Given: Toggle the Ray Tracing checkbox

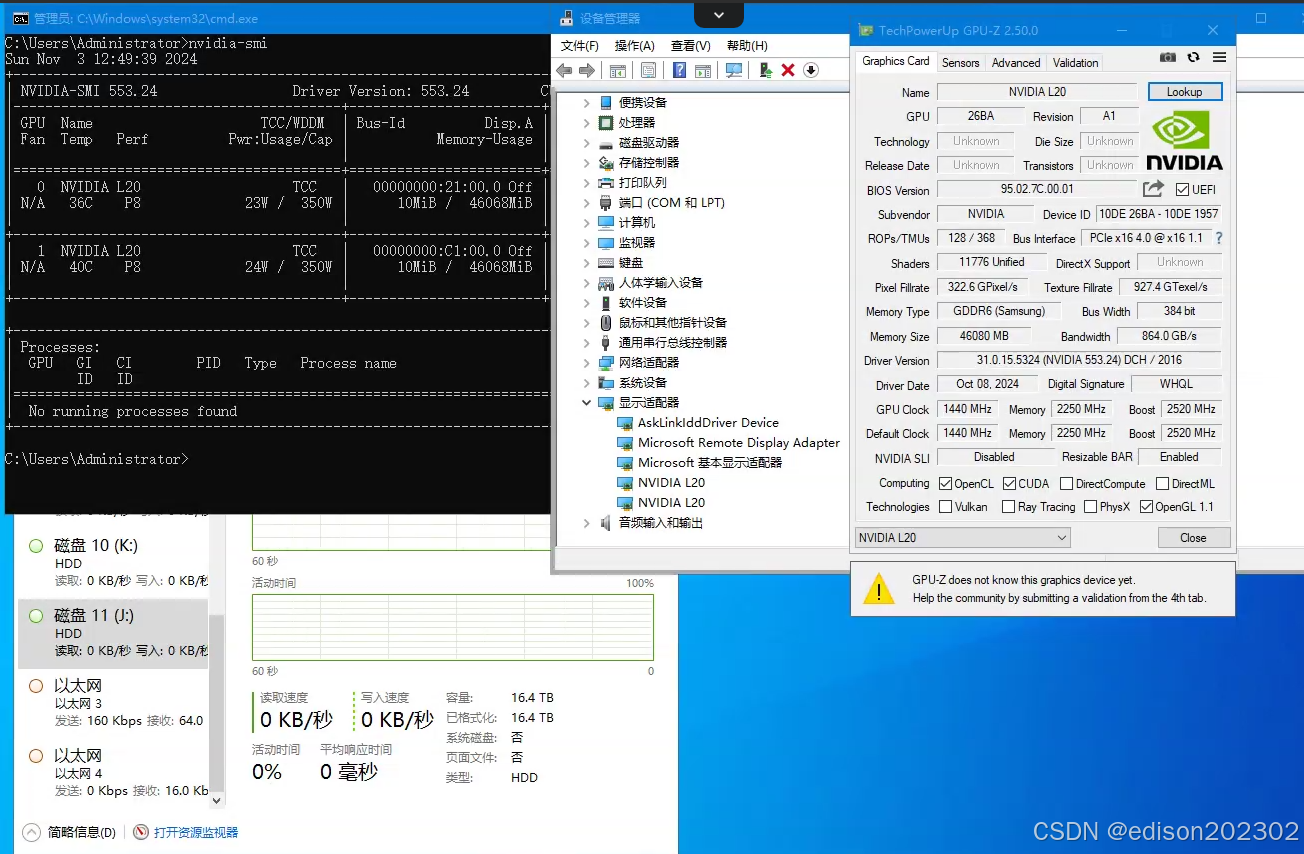Looking at the screenshot, I should click(x=1008, y=507).
